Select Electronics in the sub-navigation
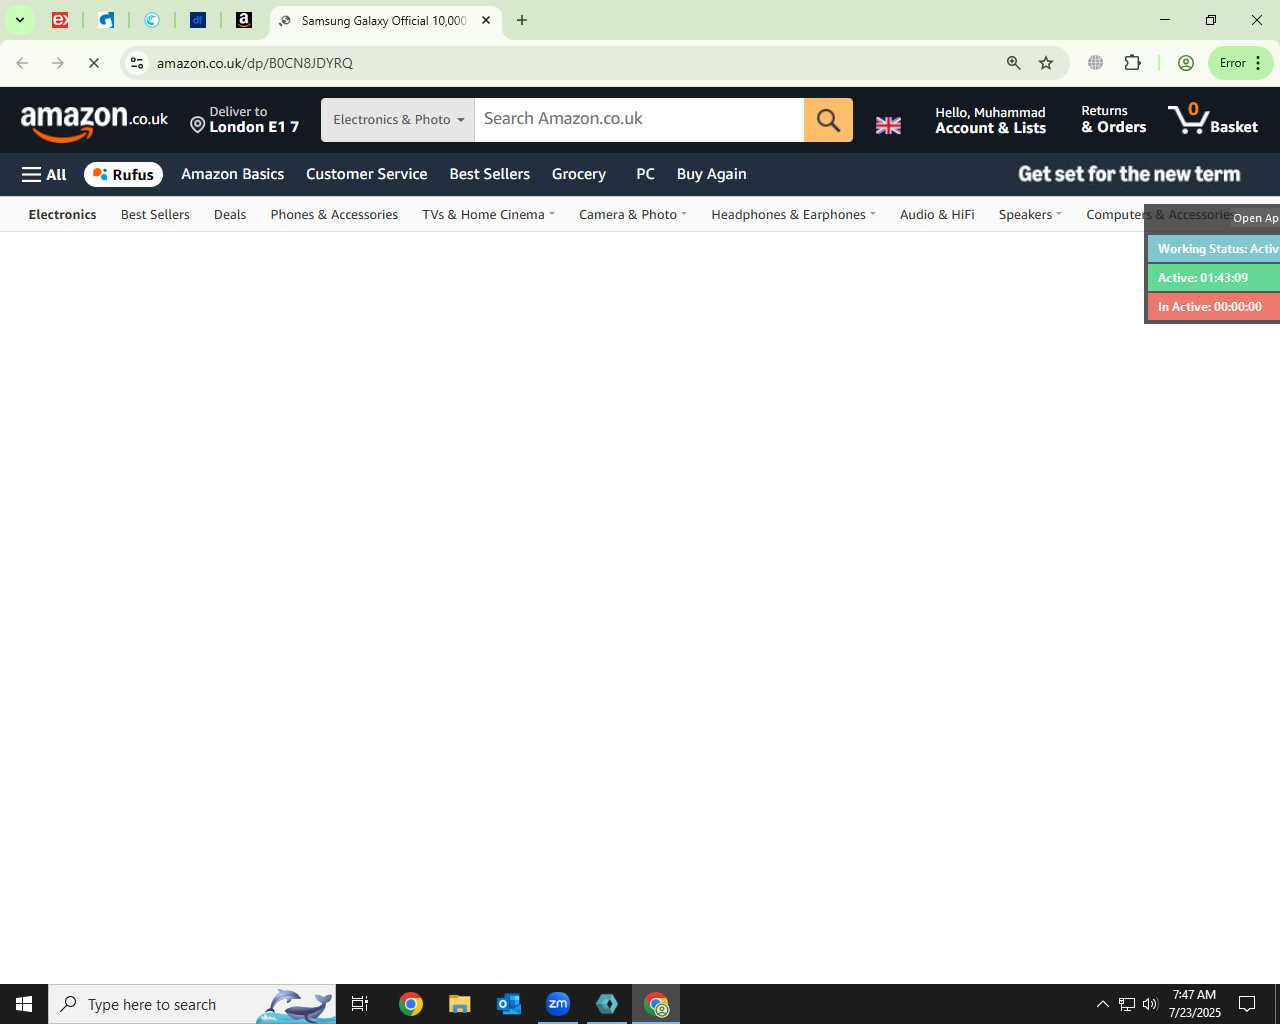The width and height of the screenshot is (1280, 1024). (62, 214)
